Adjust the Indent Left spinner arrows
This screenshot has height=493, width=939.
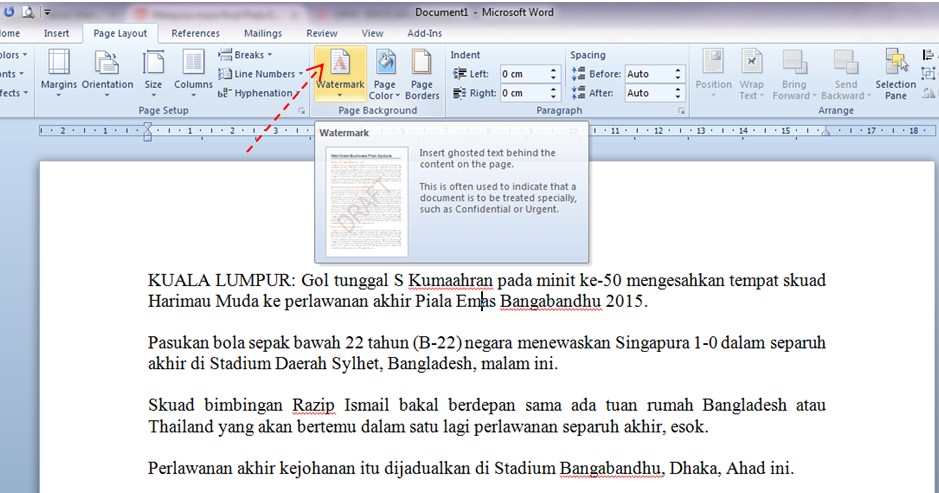point(554,74)
